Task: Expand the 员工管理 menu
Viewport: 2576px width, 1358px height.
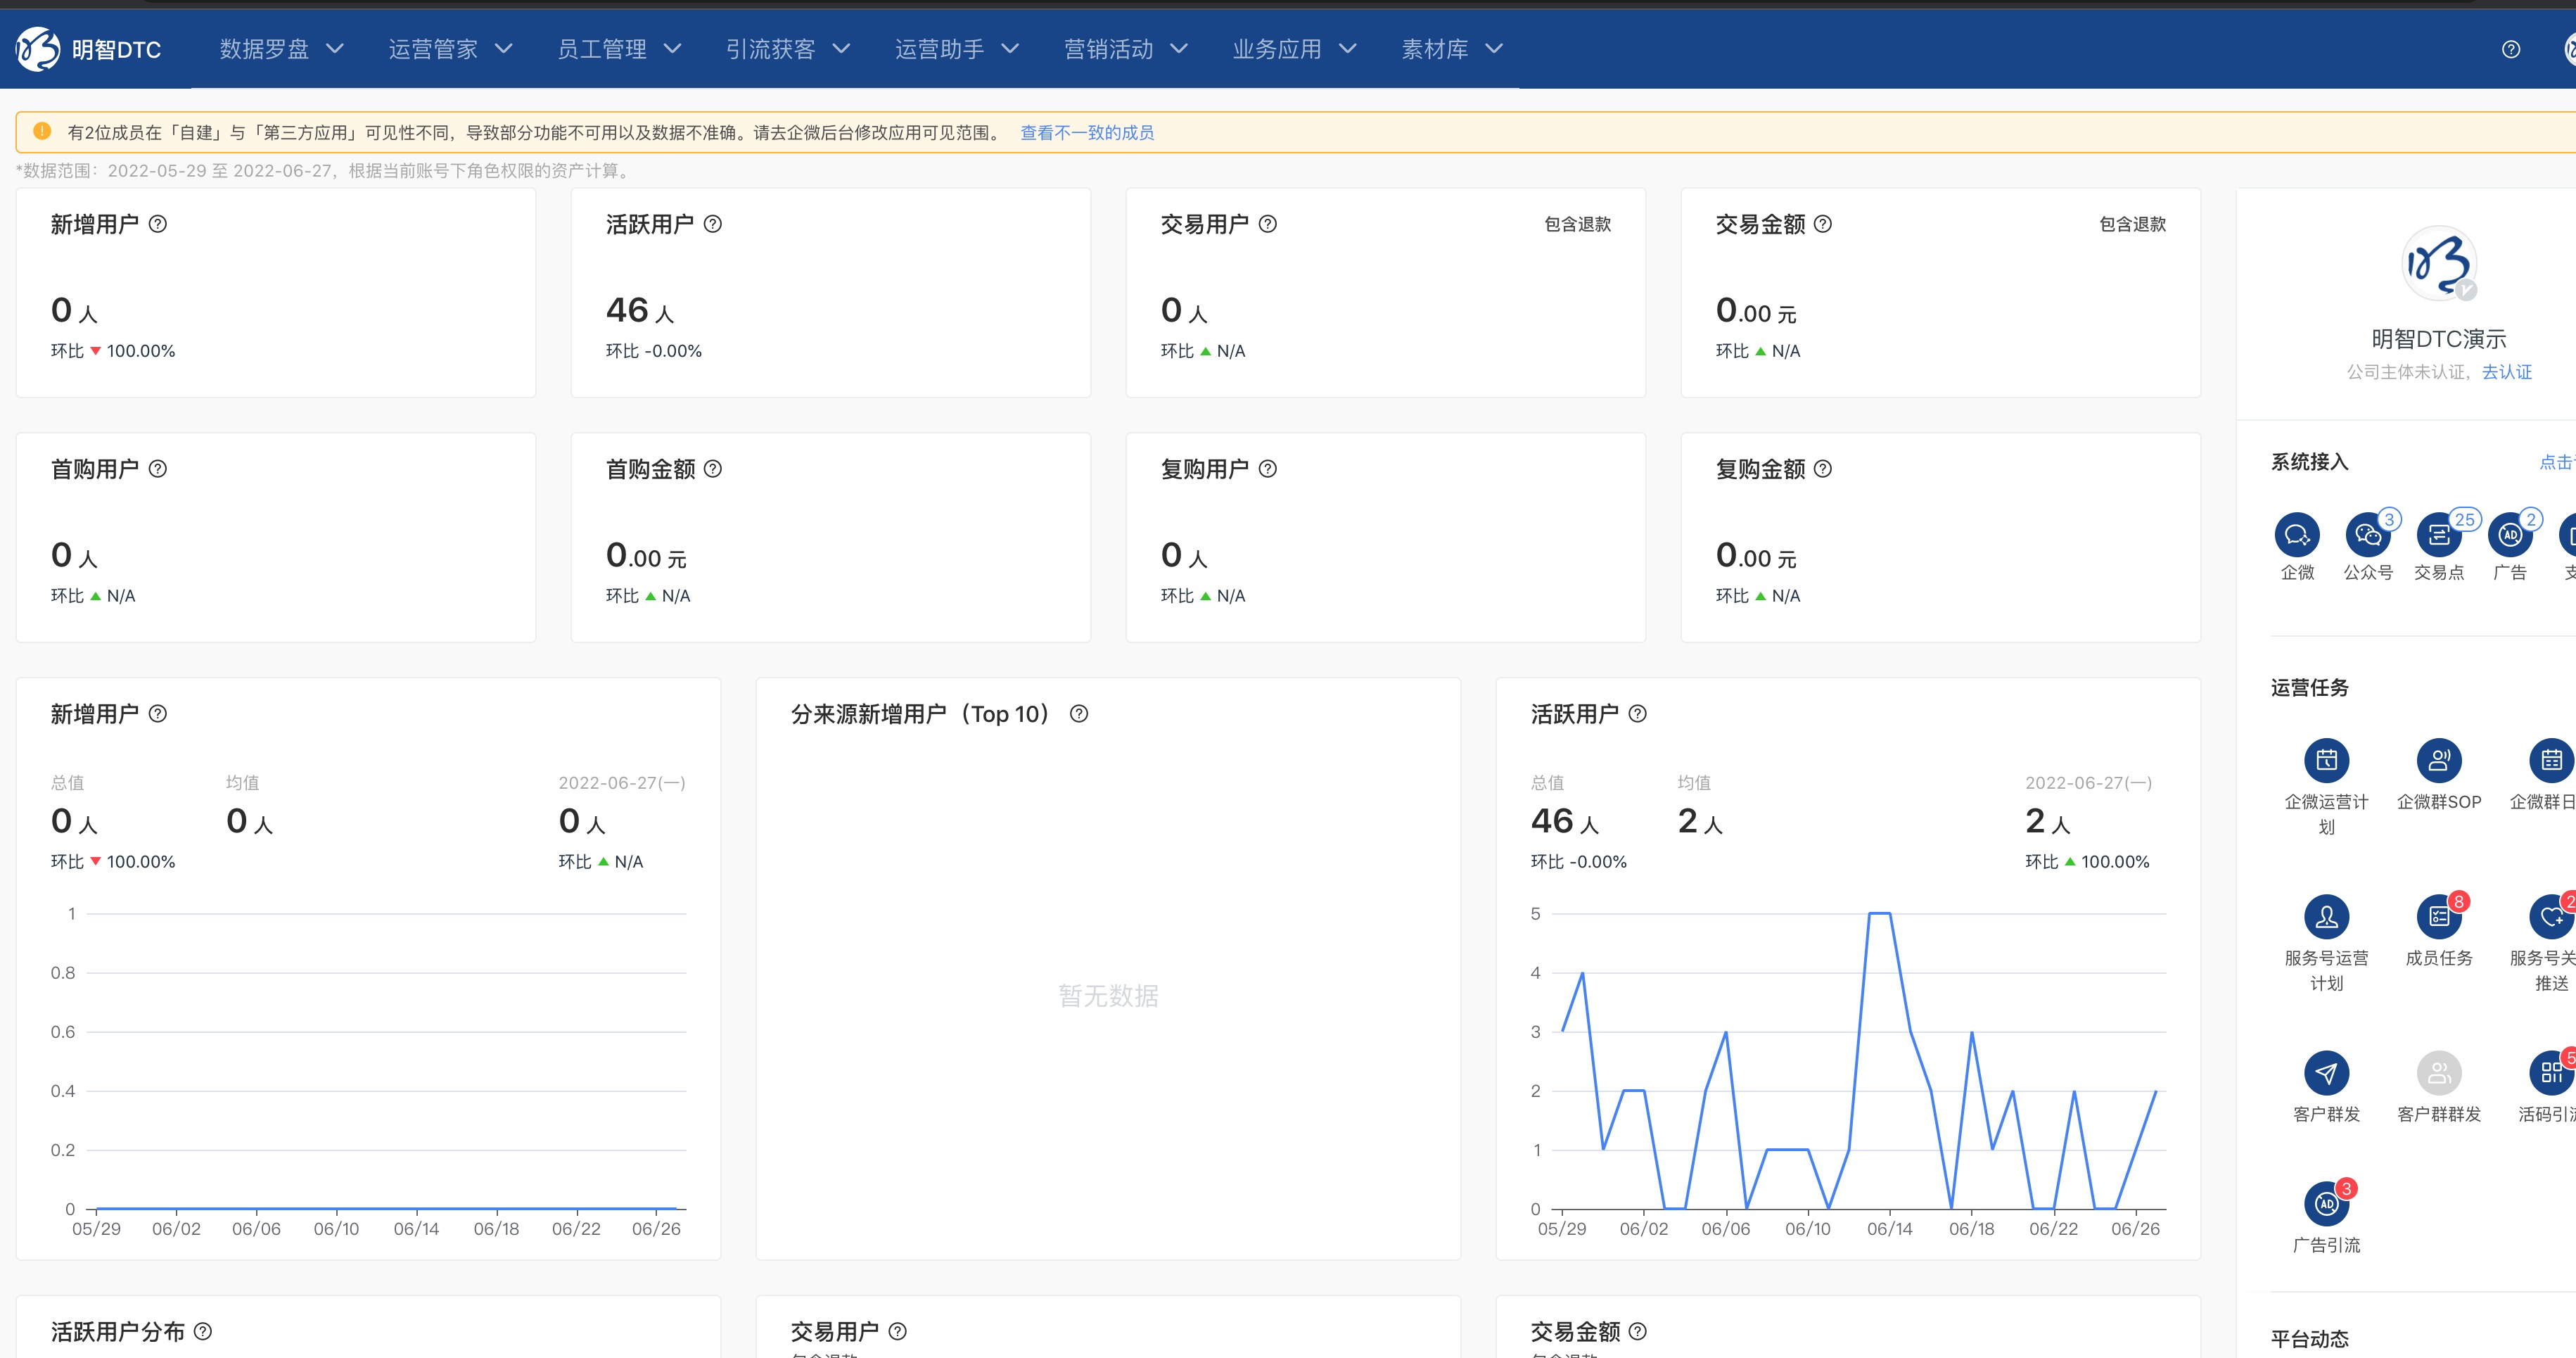Action: pos(620,49)
